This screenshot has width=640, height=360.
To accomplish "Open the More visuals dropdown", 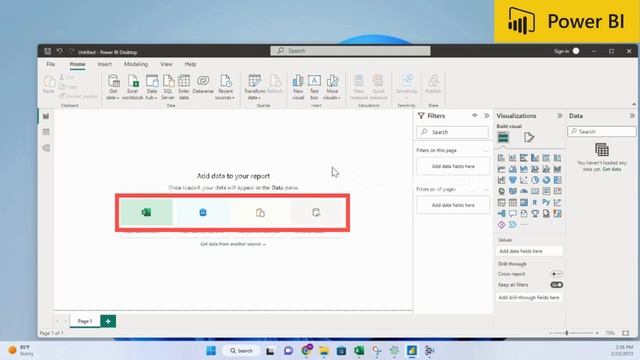I will (331, 87).
